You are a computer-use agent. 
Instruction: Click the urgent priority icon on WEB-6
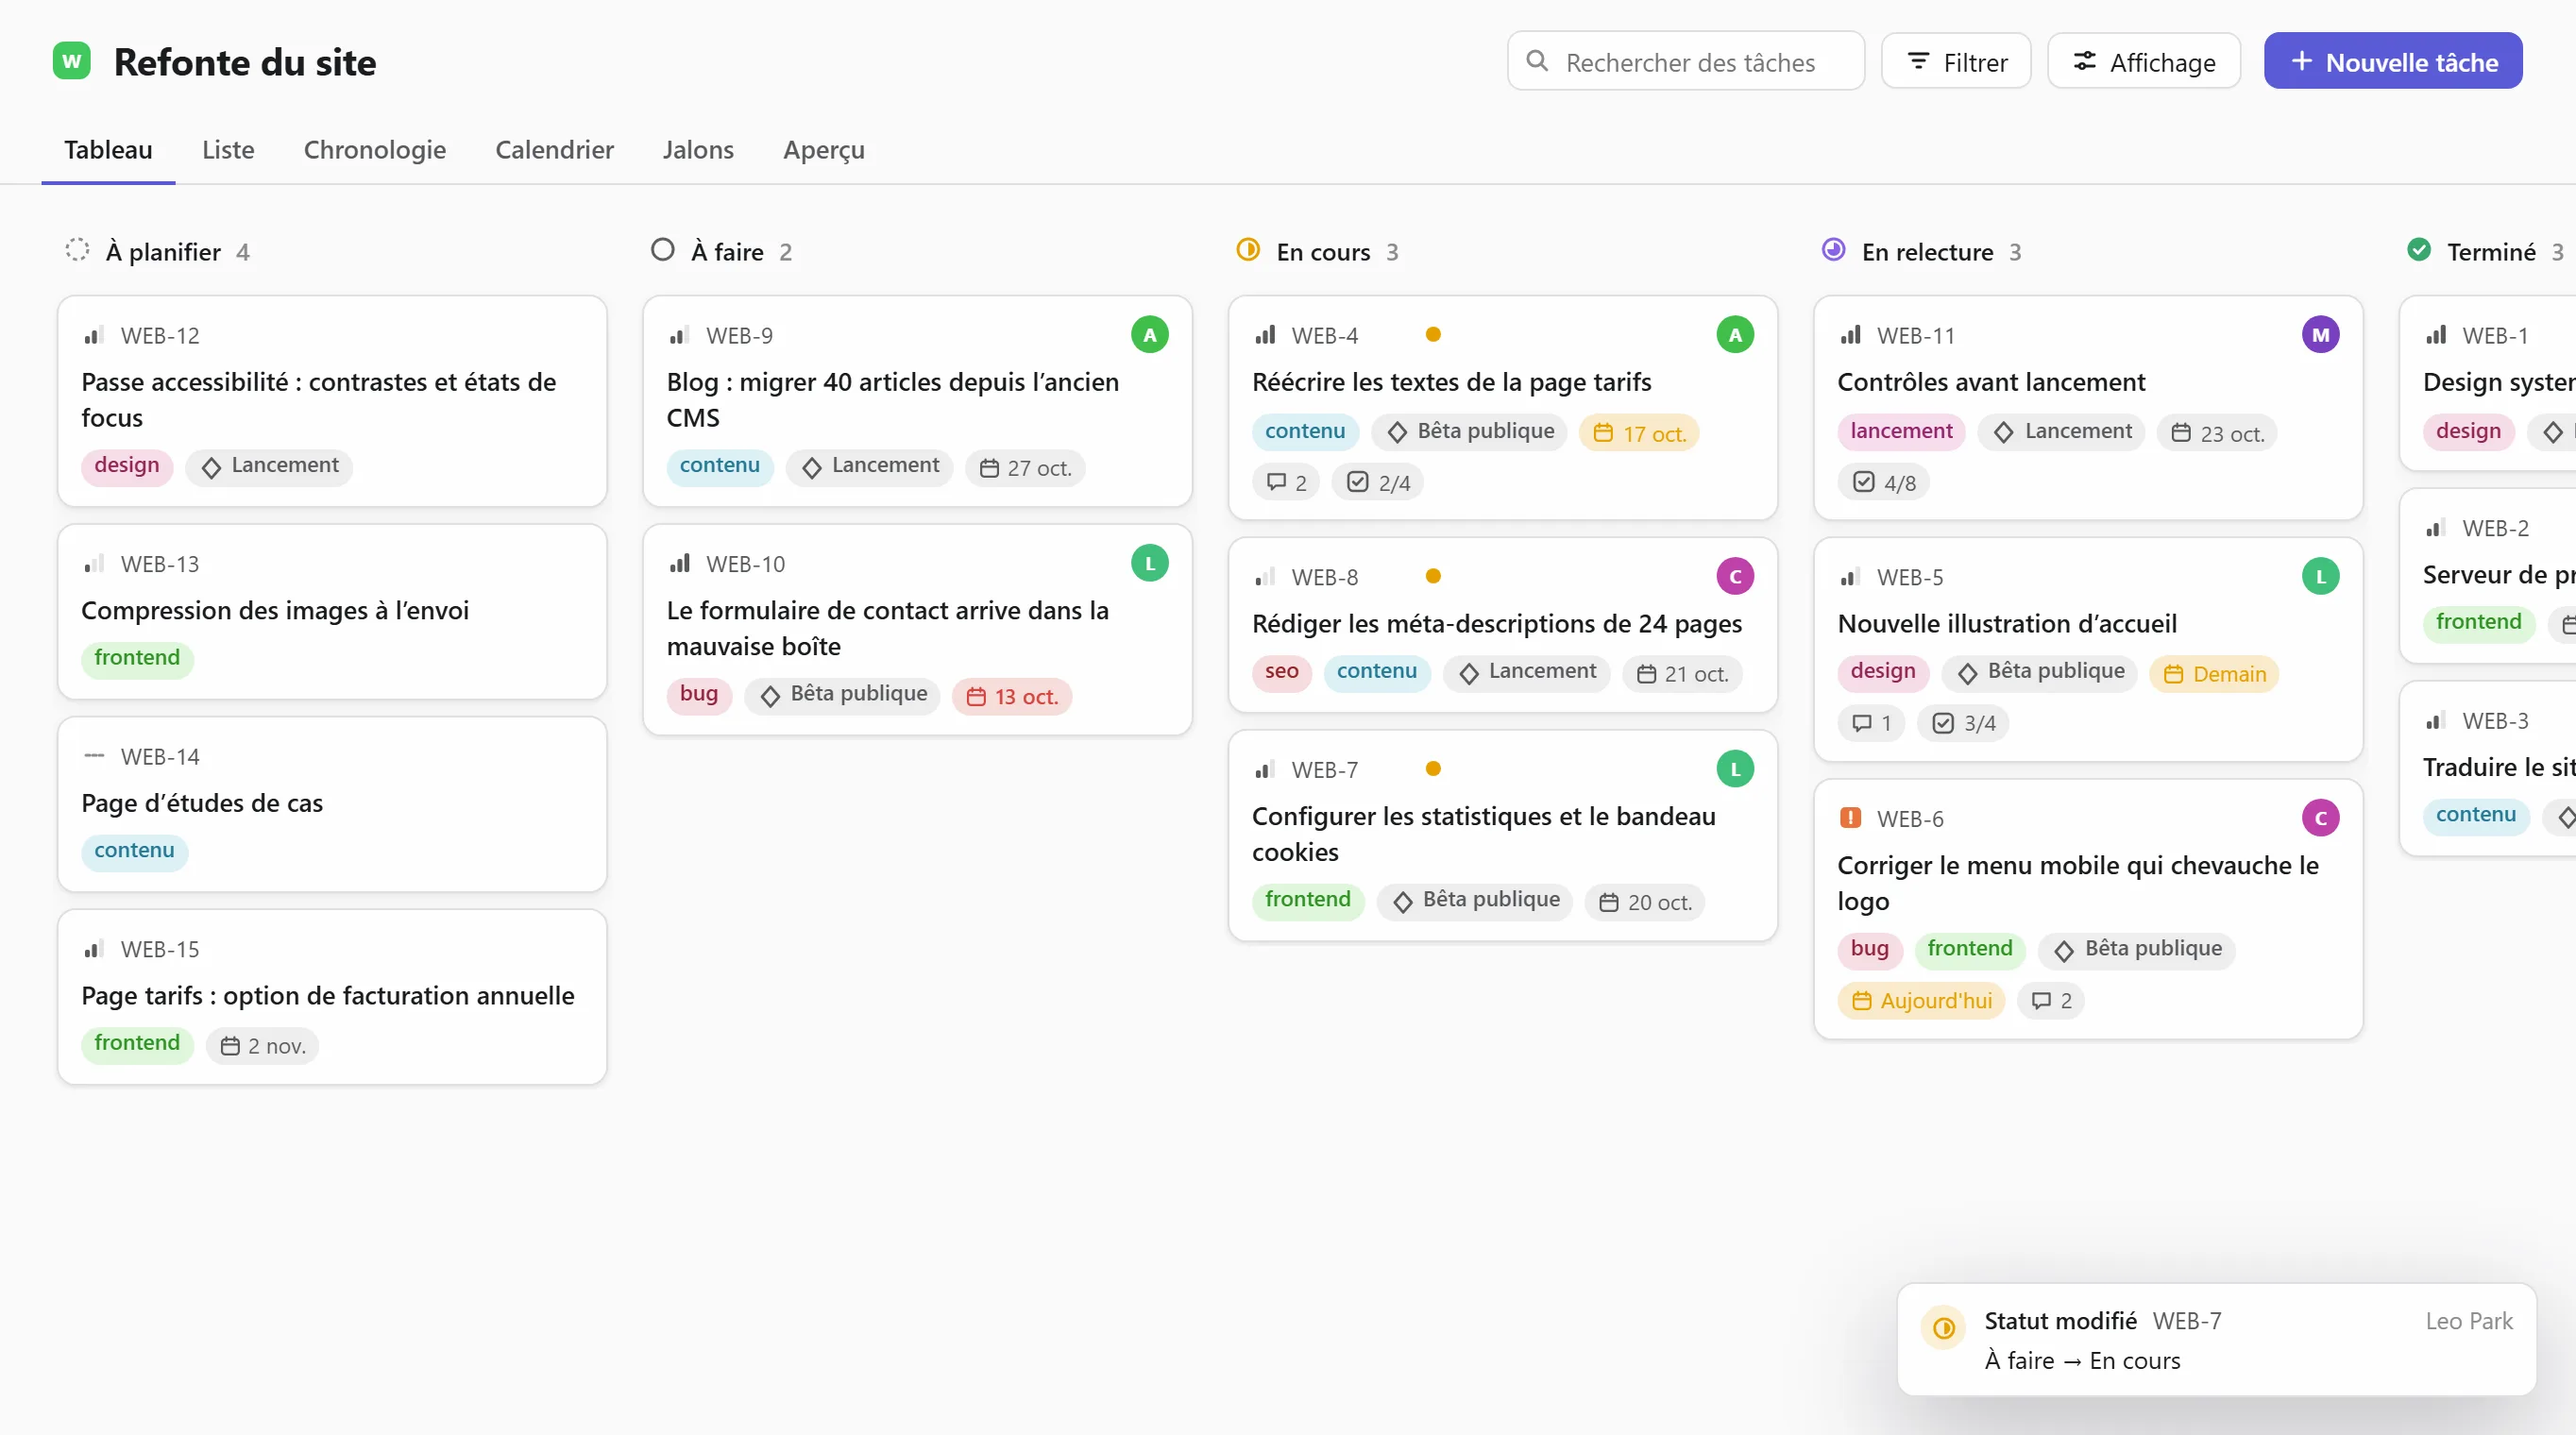1850,818
